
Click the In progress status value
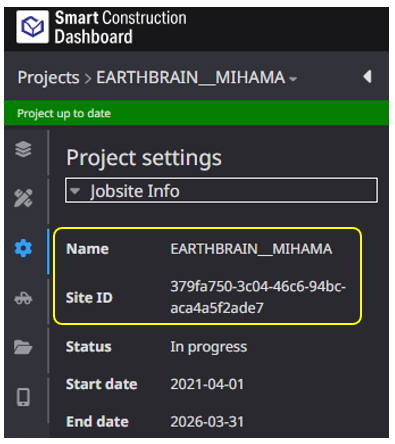click(209, 347)
